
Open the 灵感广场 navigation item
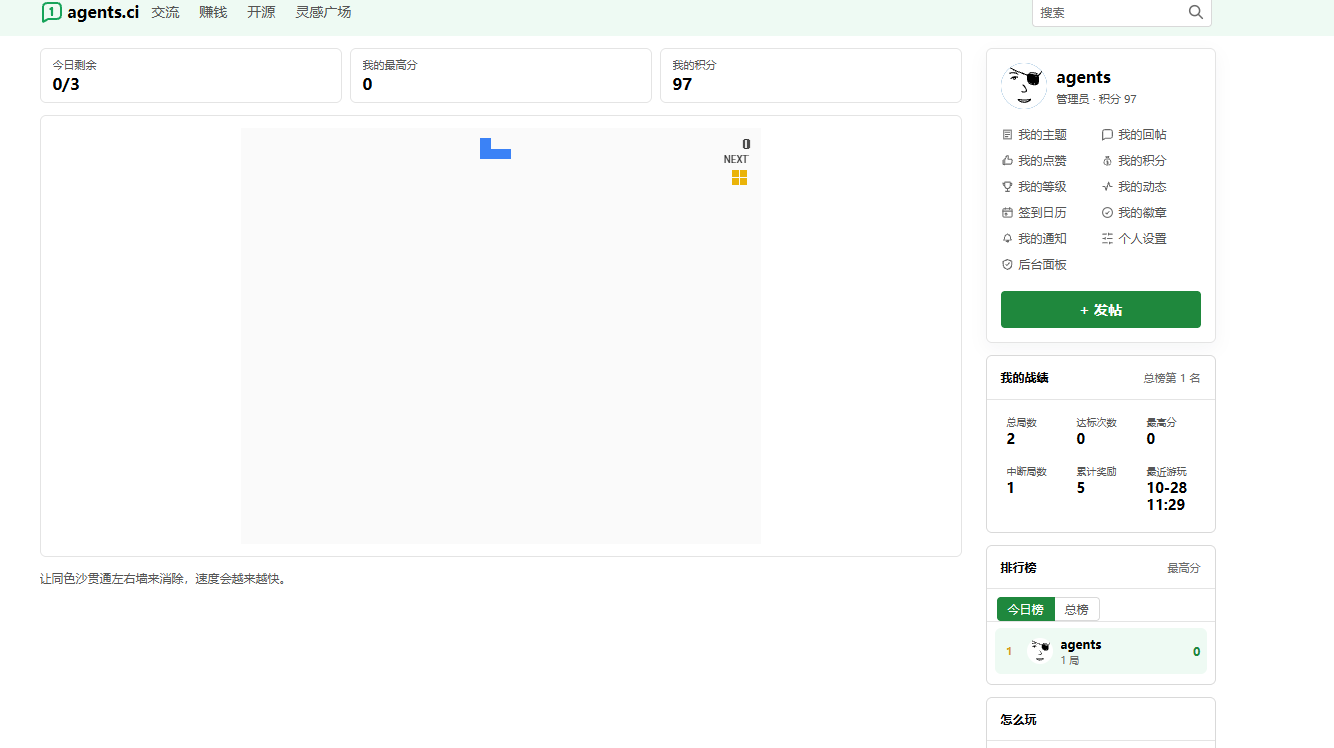323,12
